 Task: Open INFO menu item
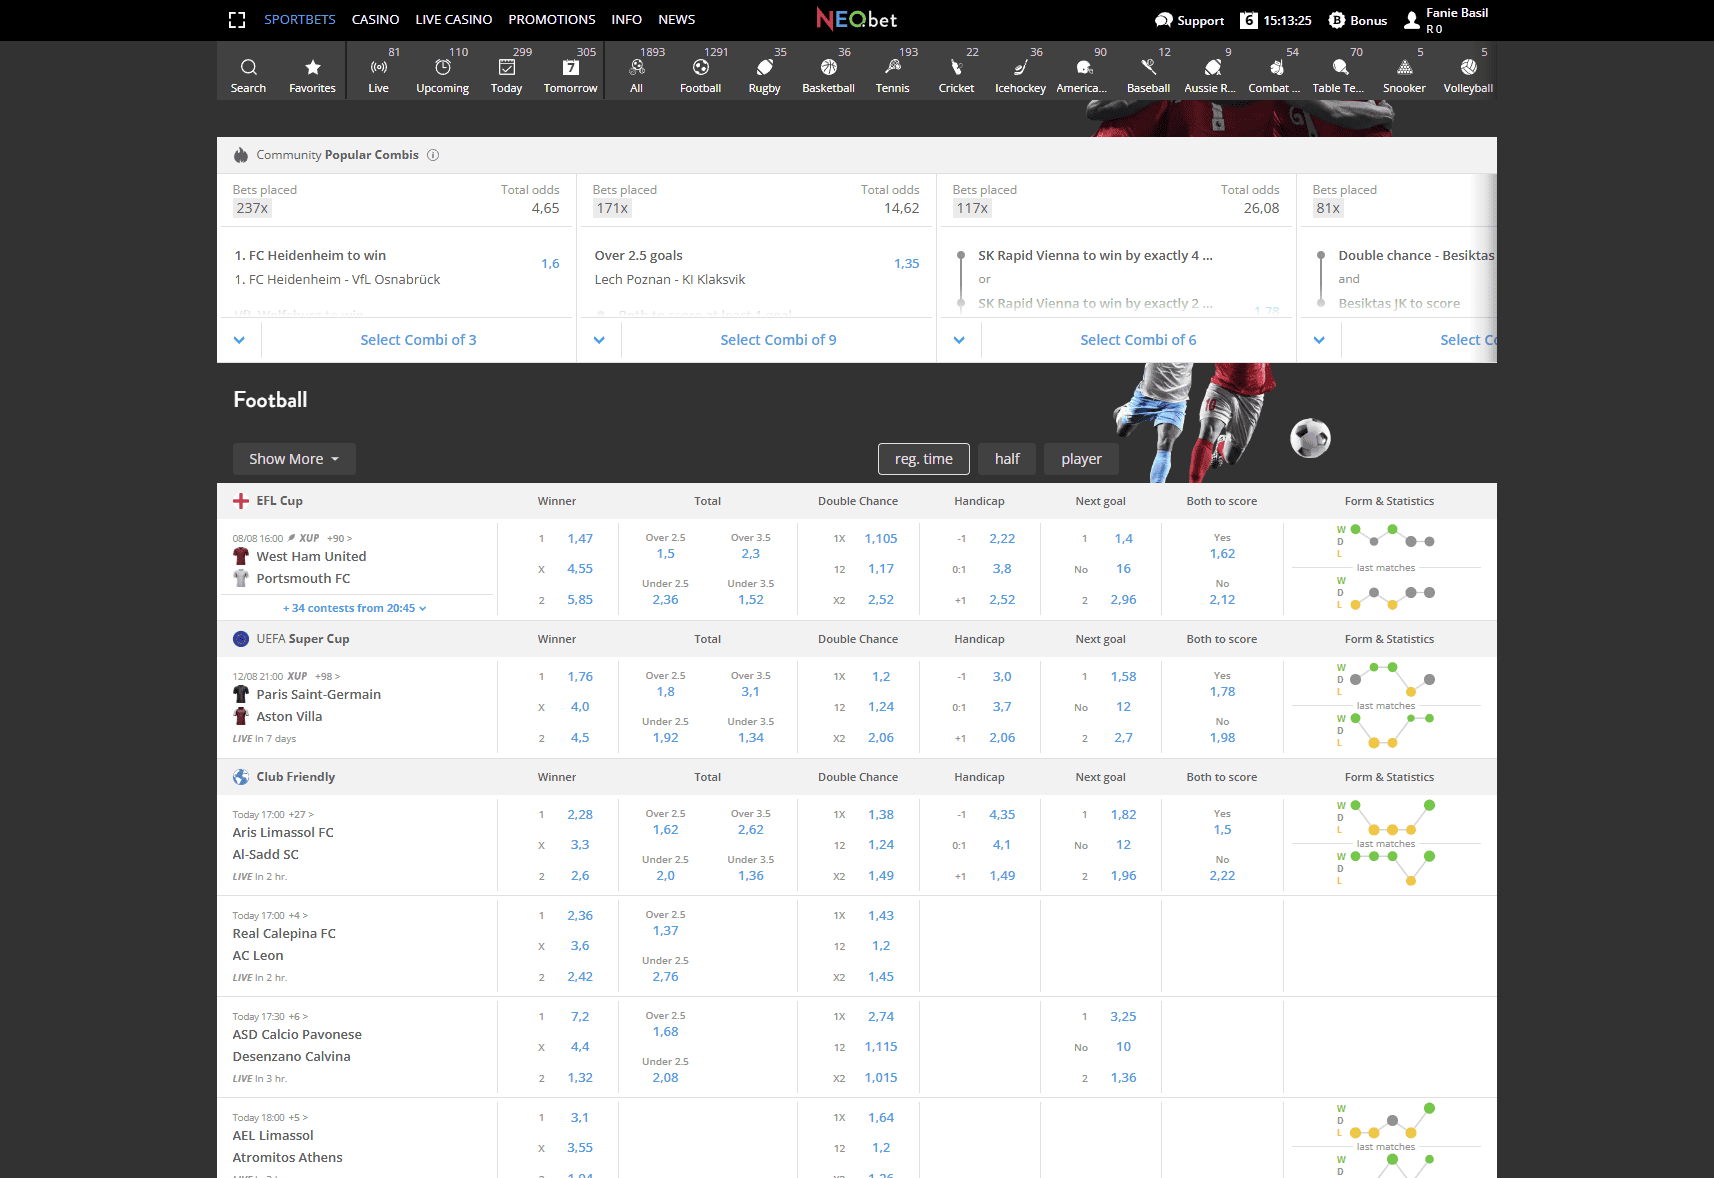(x=627, y=19)
